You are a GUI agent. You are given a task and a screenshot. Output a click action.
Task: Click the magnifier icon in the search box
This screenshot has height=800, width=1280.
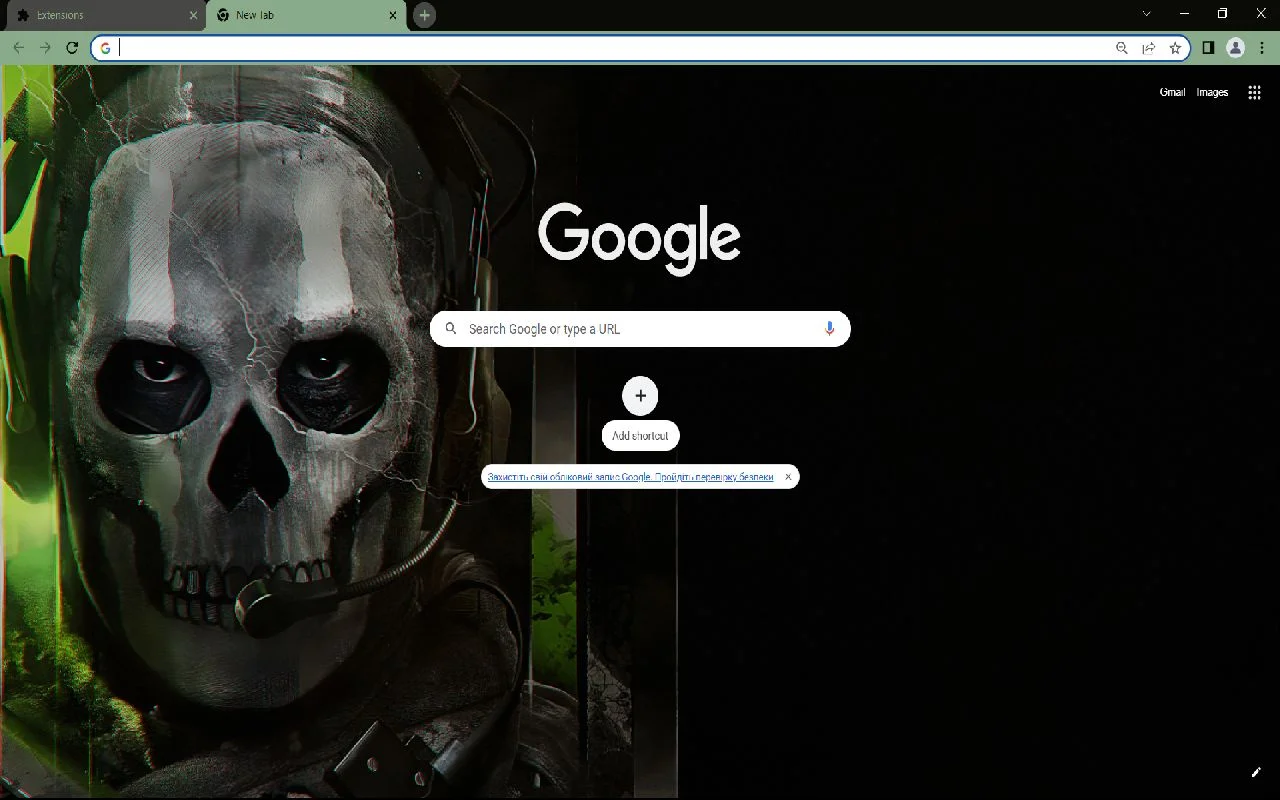pyautogui.click(x=451, y=329)
